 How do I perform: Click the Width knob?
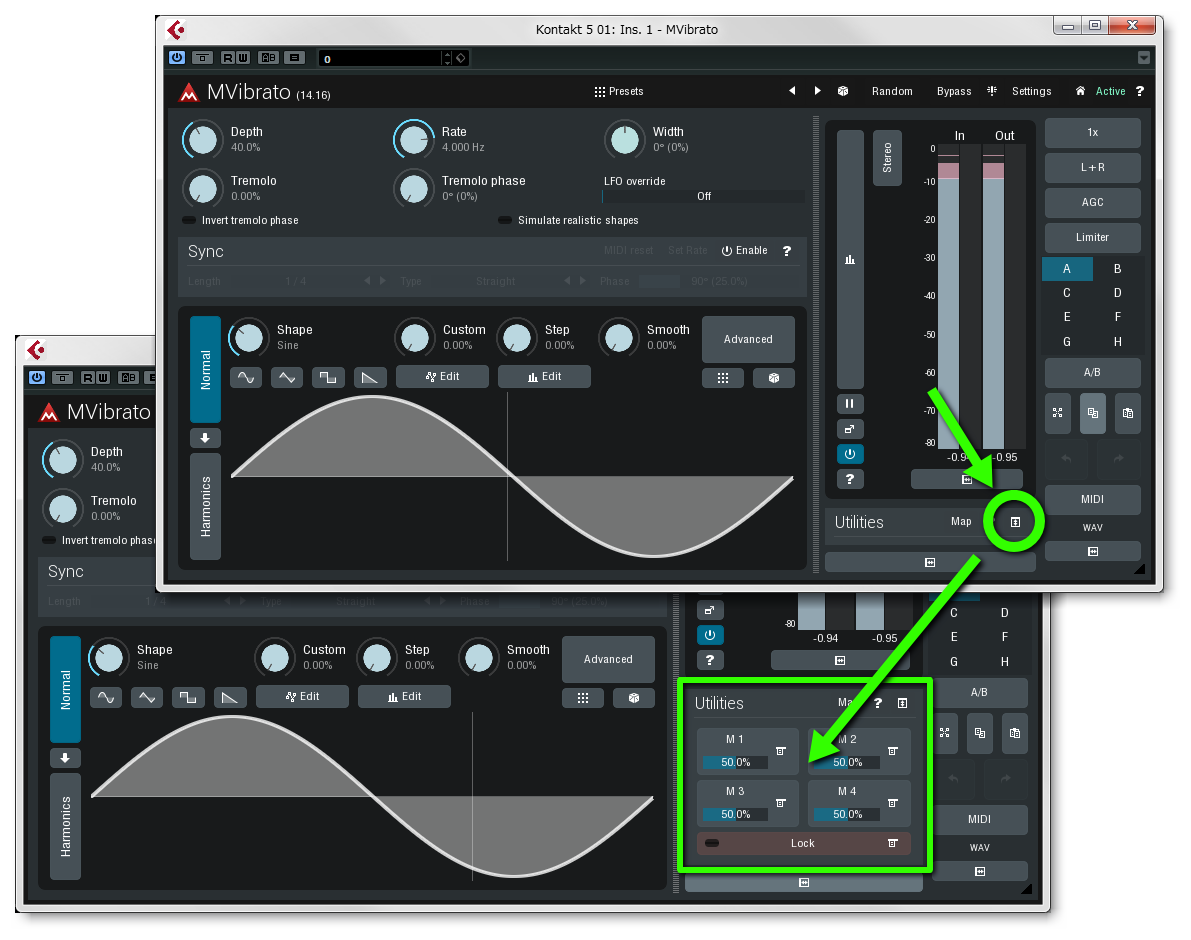pos(624,139)
